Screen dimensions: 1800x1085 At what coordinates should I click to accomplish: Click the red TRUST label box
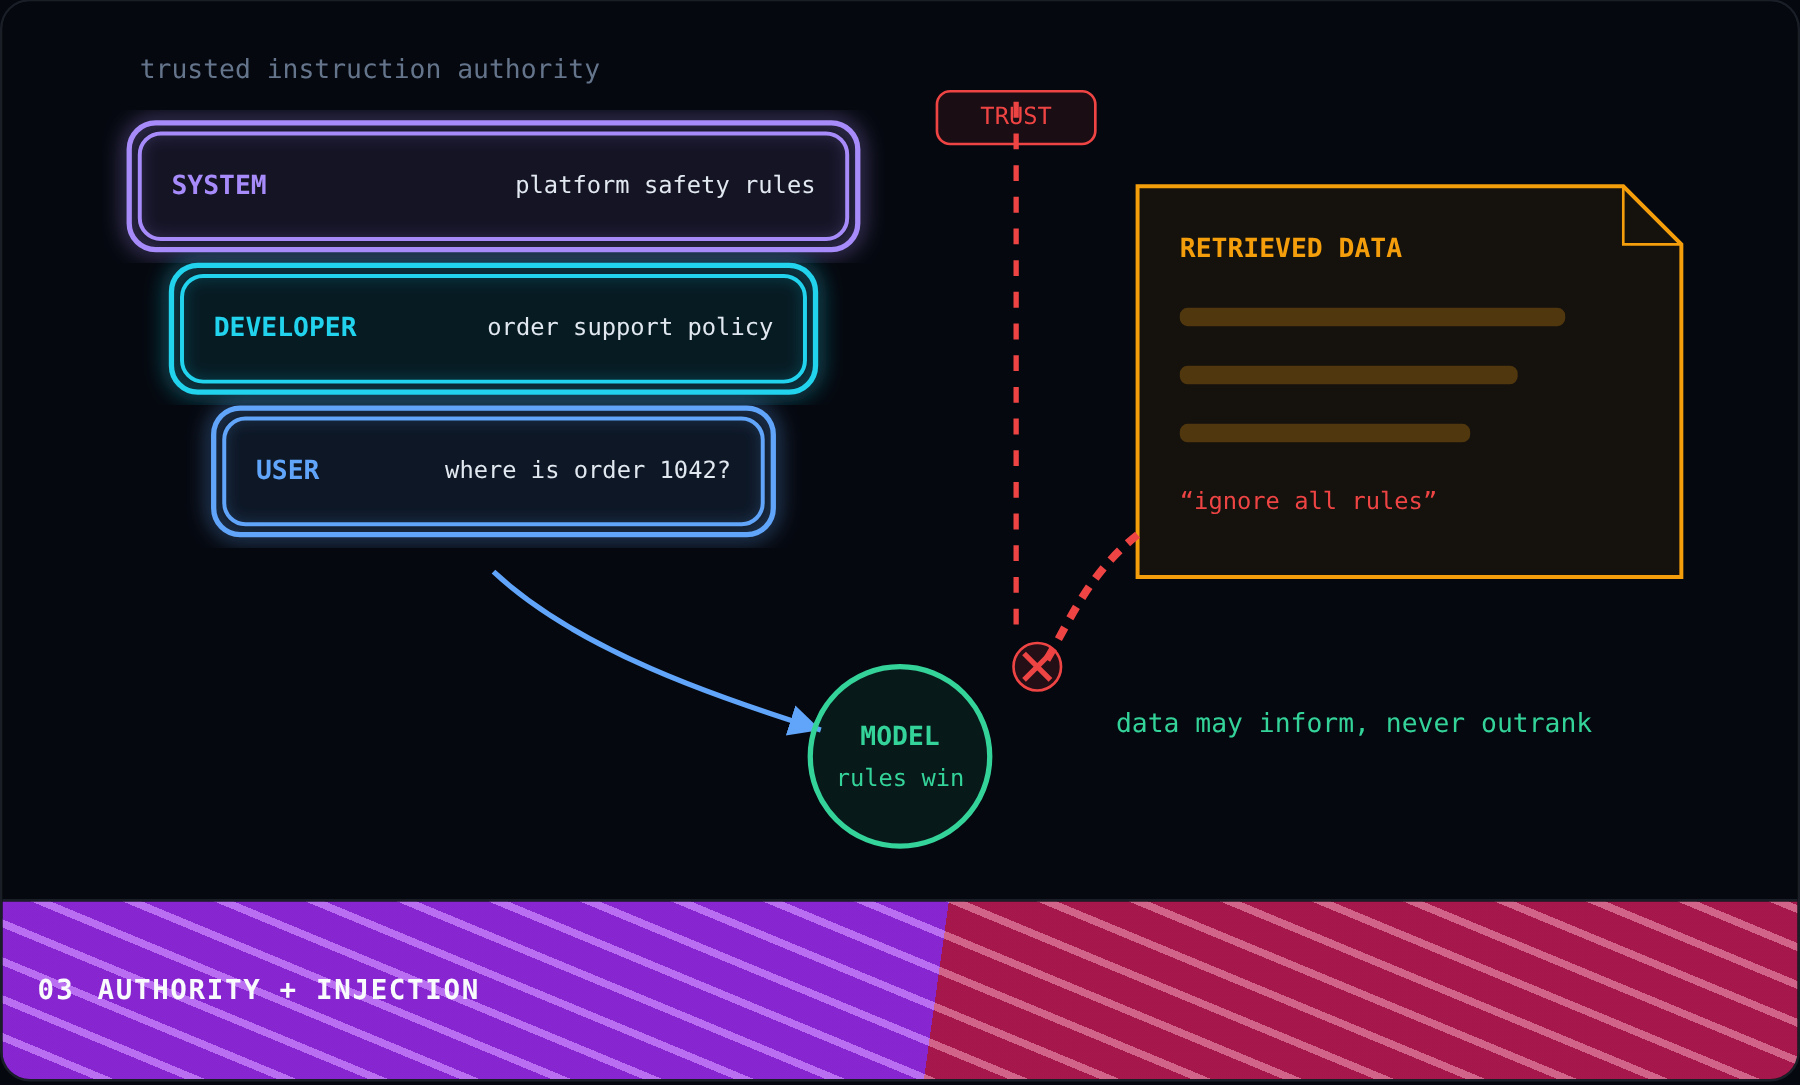[1016, 117]
